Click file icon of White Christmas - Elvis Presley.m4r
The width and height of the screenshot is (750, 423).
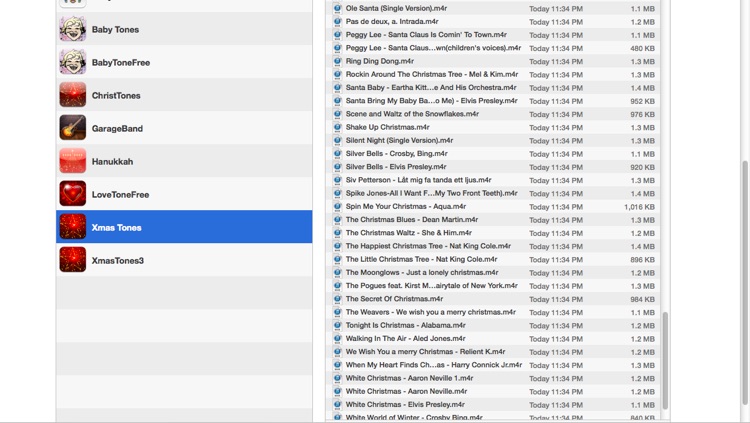(337, 404)
